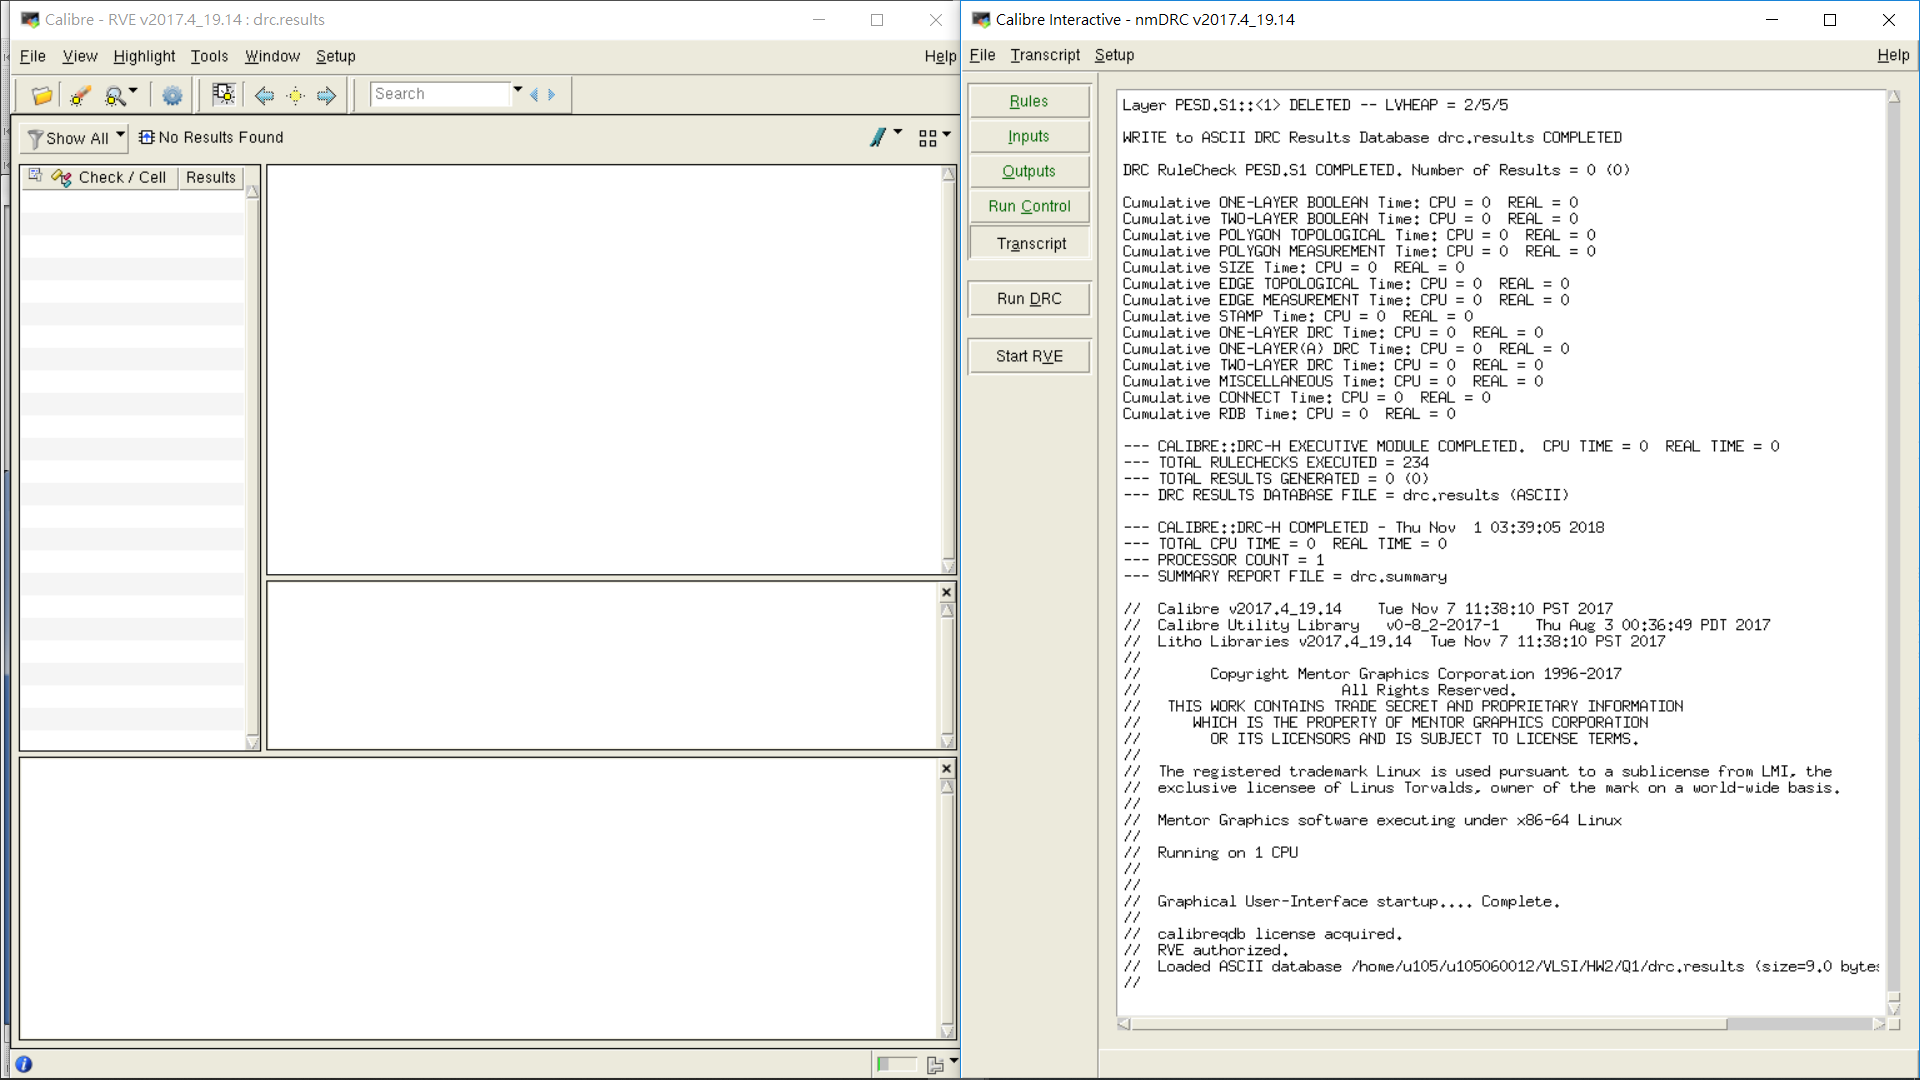Click 'TOTAL RULECHECKS EXECUTED = 234' transcript line

pyautogui.click(x=1276, y=462)
